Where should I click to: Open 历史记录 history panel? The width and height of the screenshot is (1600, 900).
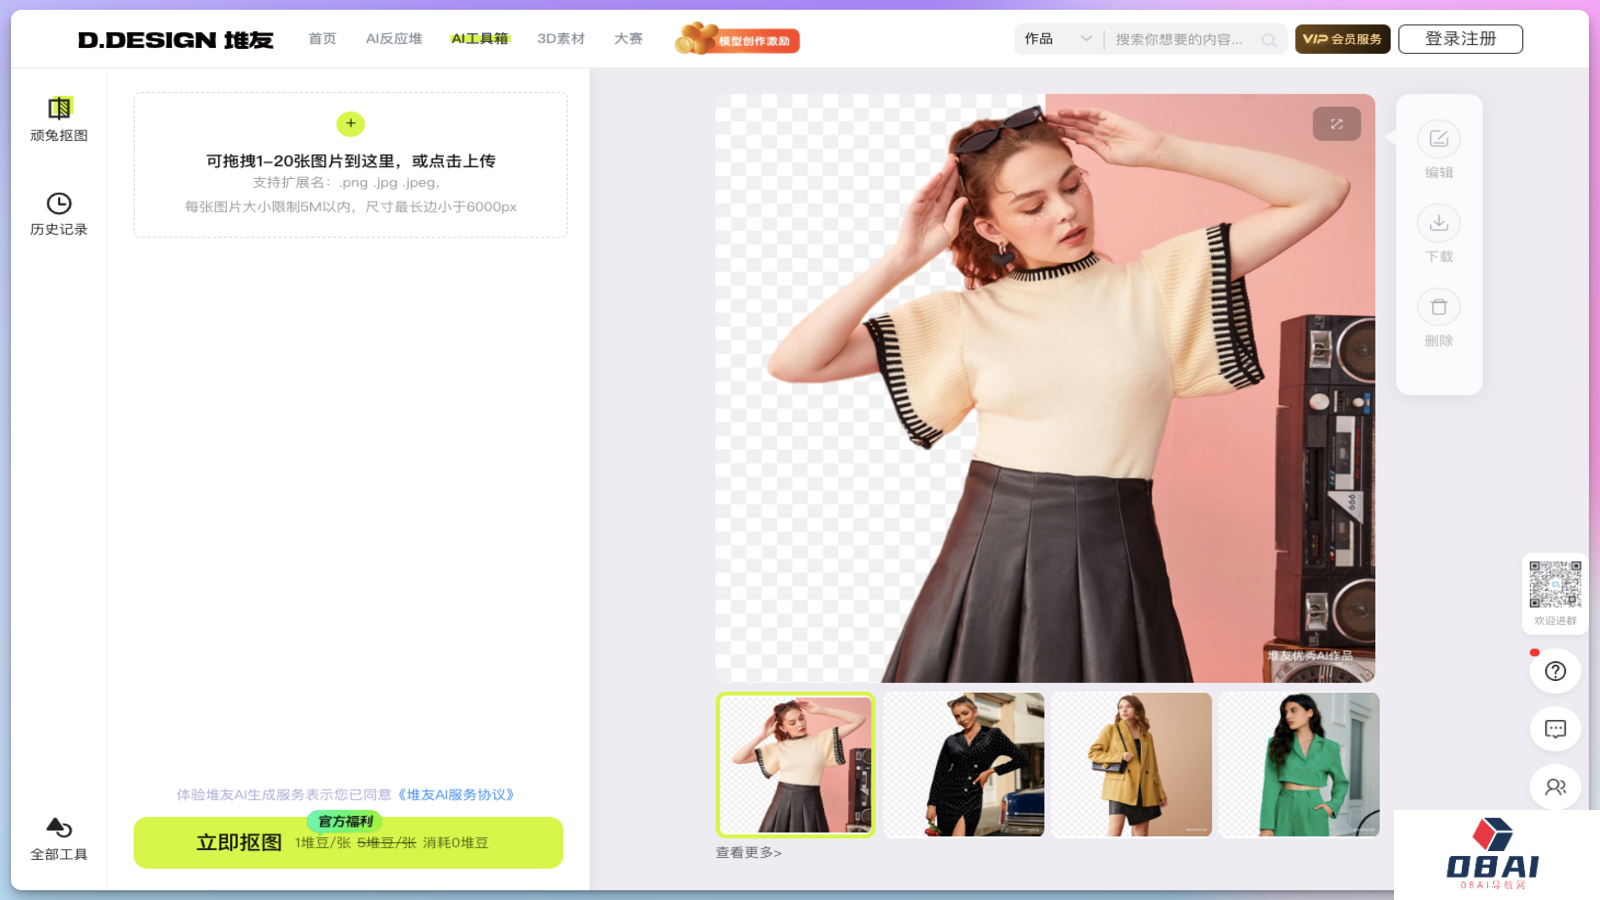(59, 213)
